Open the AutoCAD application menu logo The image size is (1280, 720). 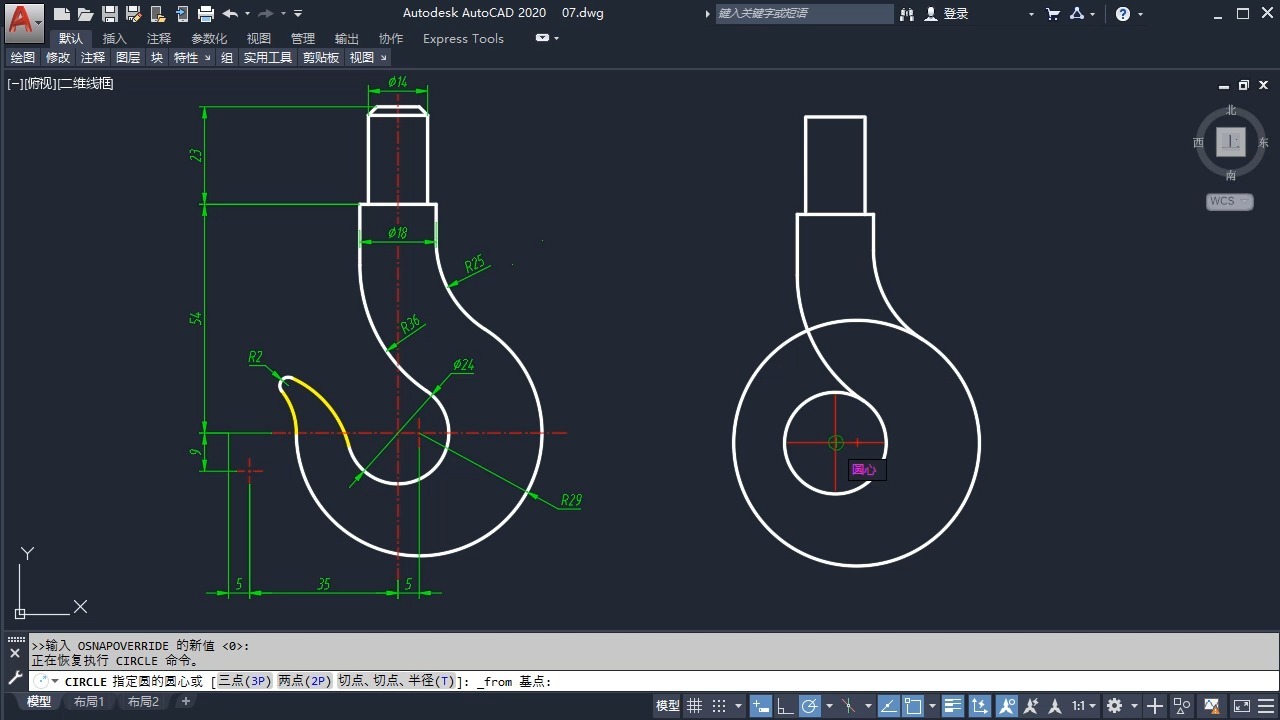(x=22, y=19)
